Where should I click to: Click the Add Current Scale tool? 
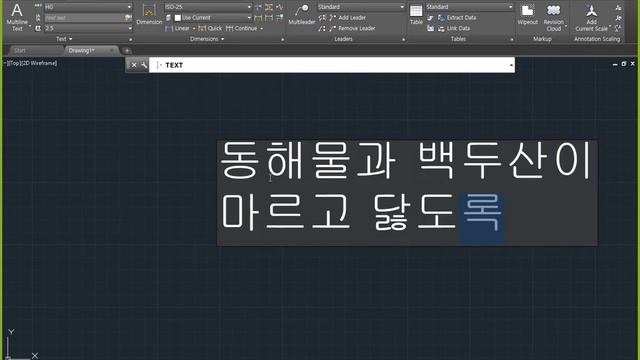click(x=591, y=17)
